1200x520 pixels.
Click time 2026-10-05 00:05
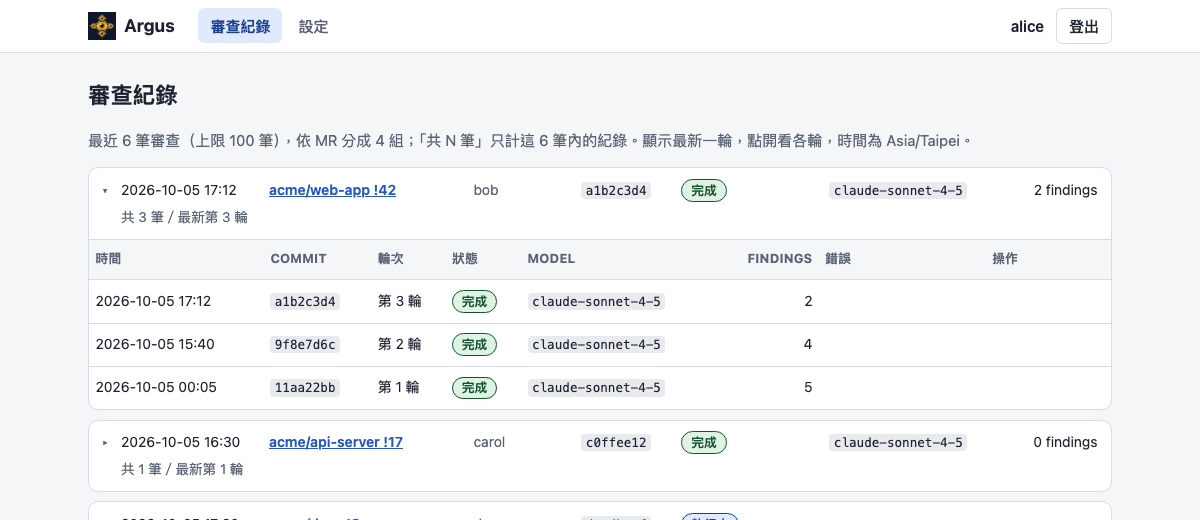(x=156, y=387)
